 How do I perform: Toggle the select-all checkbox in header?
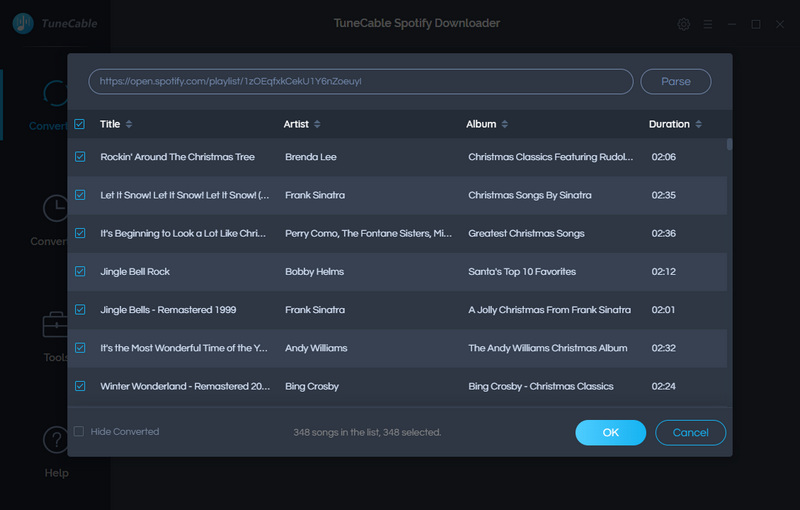click(80, 124)
